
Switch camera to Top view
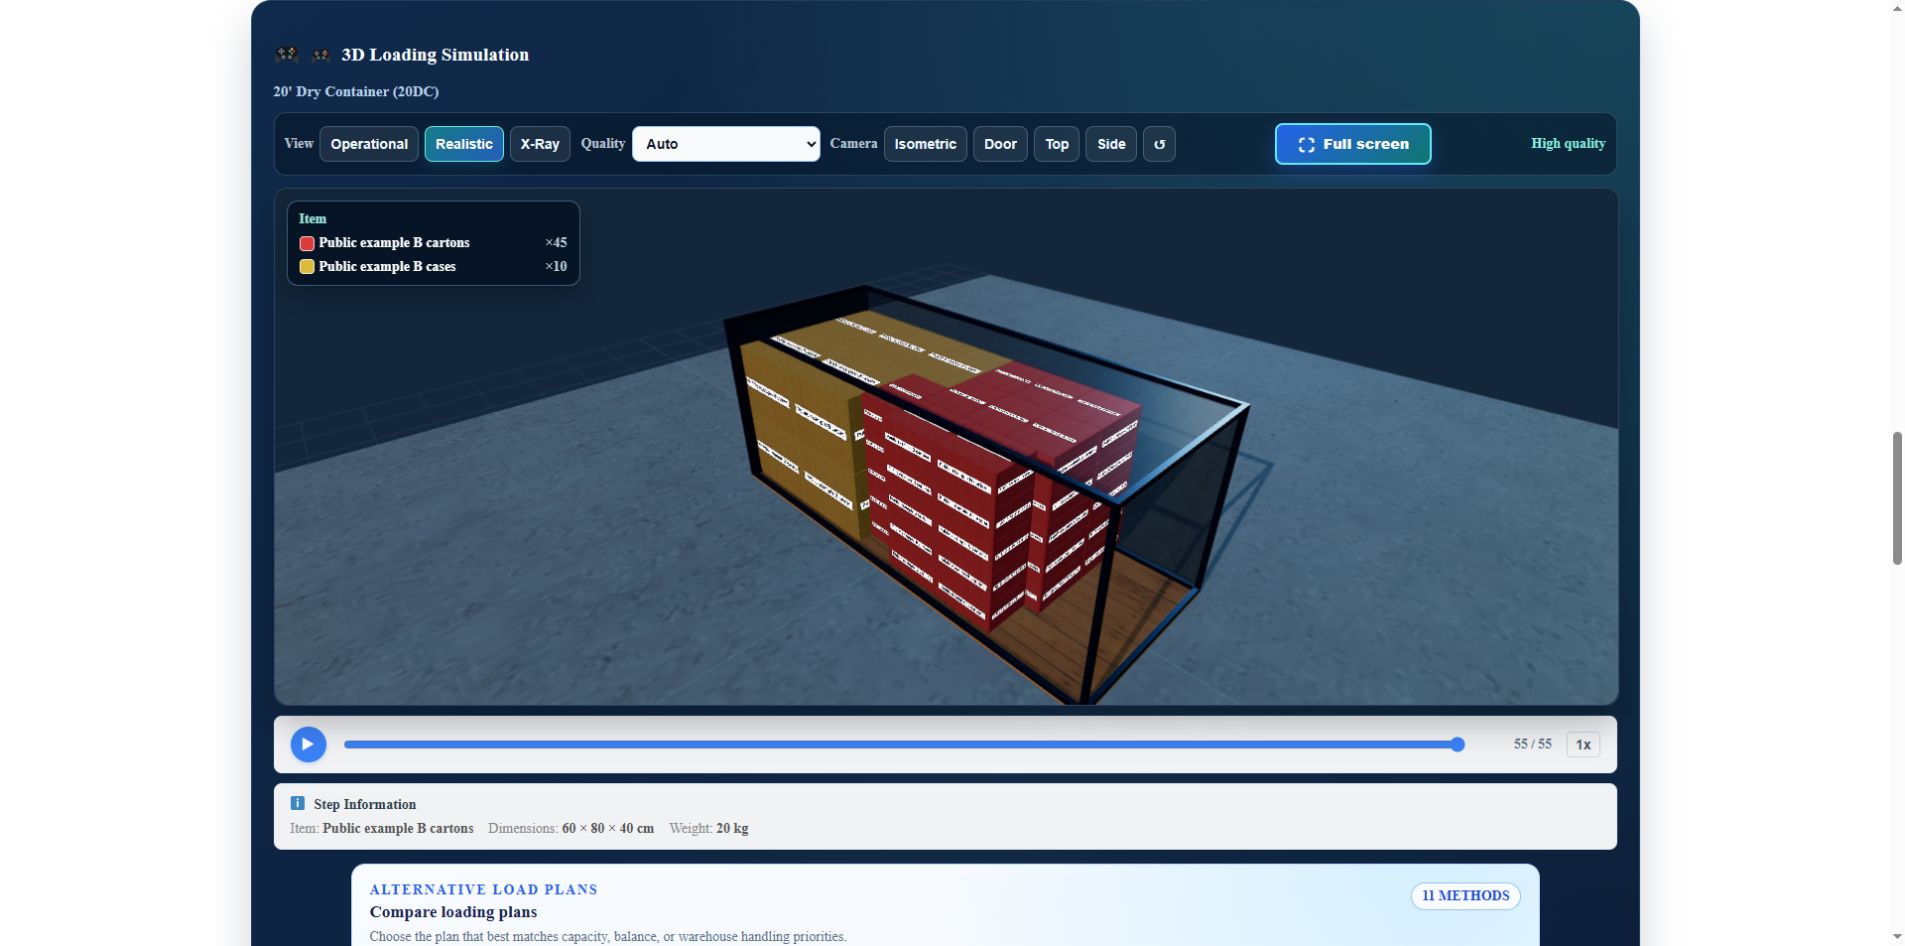pyautogui.click(x=1057, y=144)
